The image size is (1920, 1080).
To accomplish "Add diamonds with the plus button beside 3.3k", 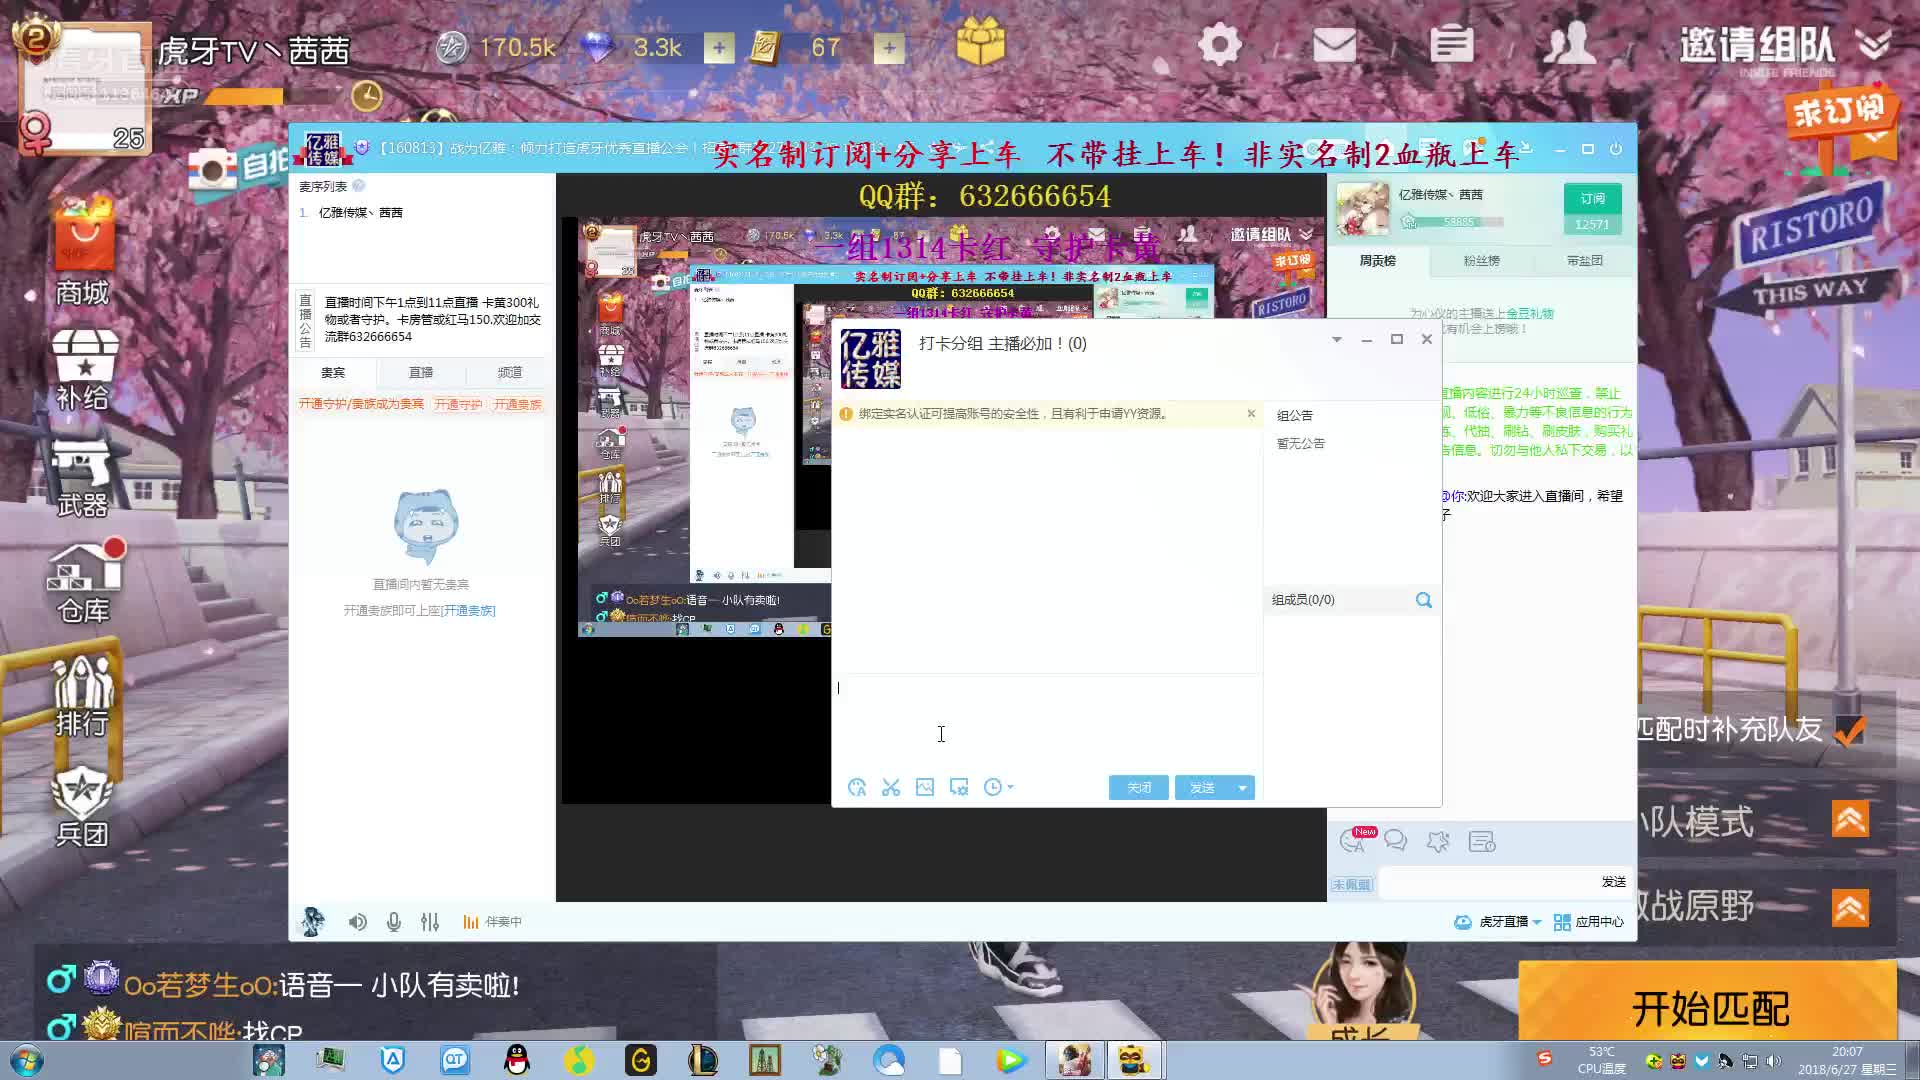I will (x=718, y=47).
